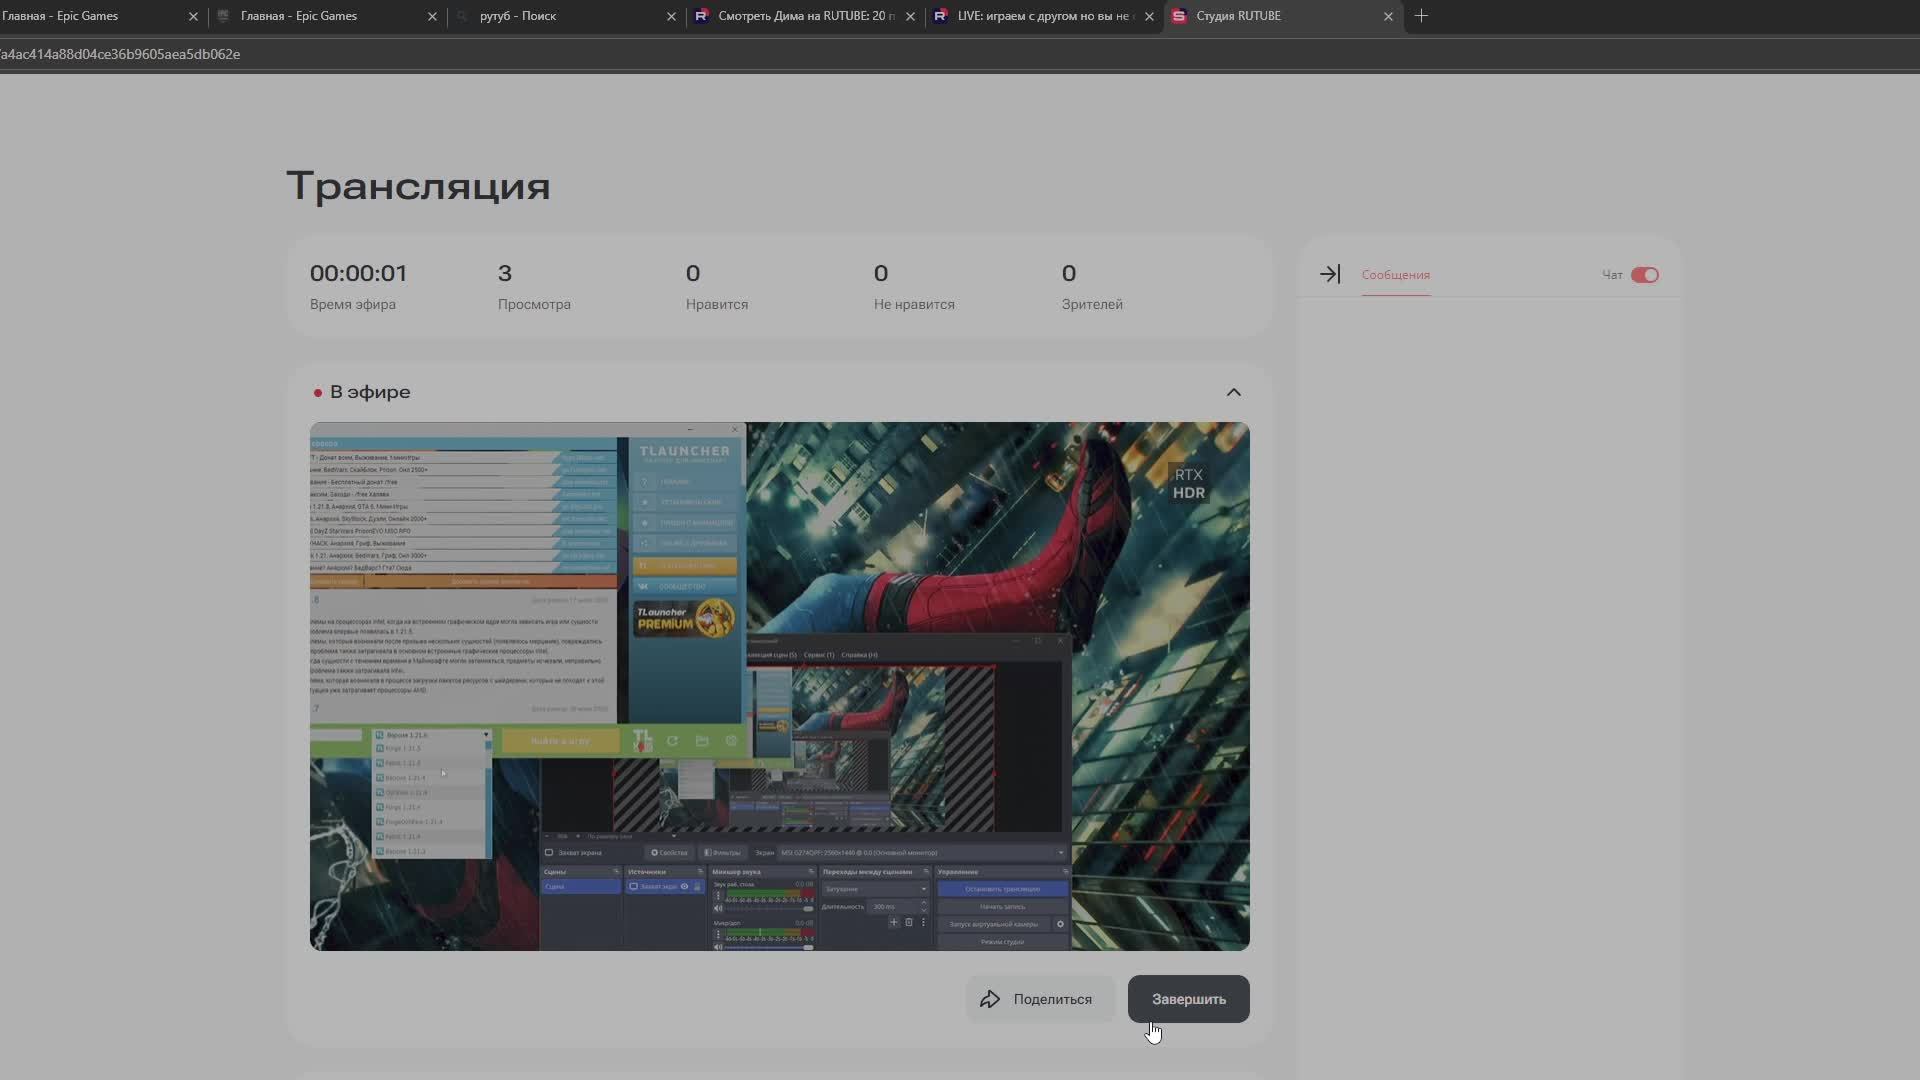Close the Студия RUTUBE tab
The height and width of the screenshot is (1080, 1920).
pos(1388,16)
